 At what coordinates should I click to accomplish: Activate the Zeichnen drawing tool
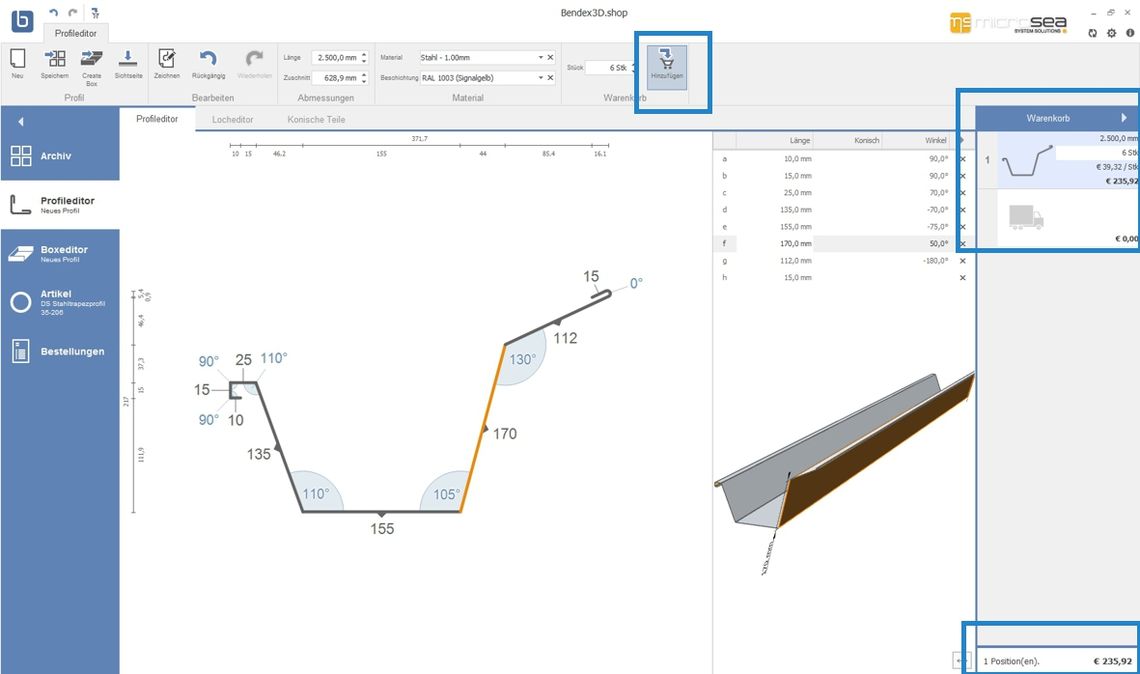coord(166,63)
